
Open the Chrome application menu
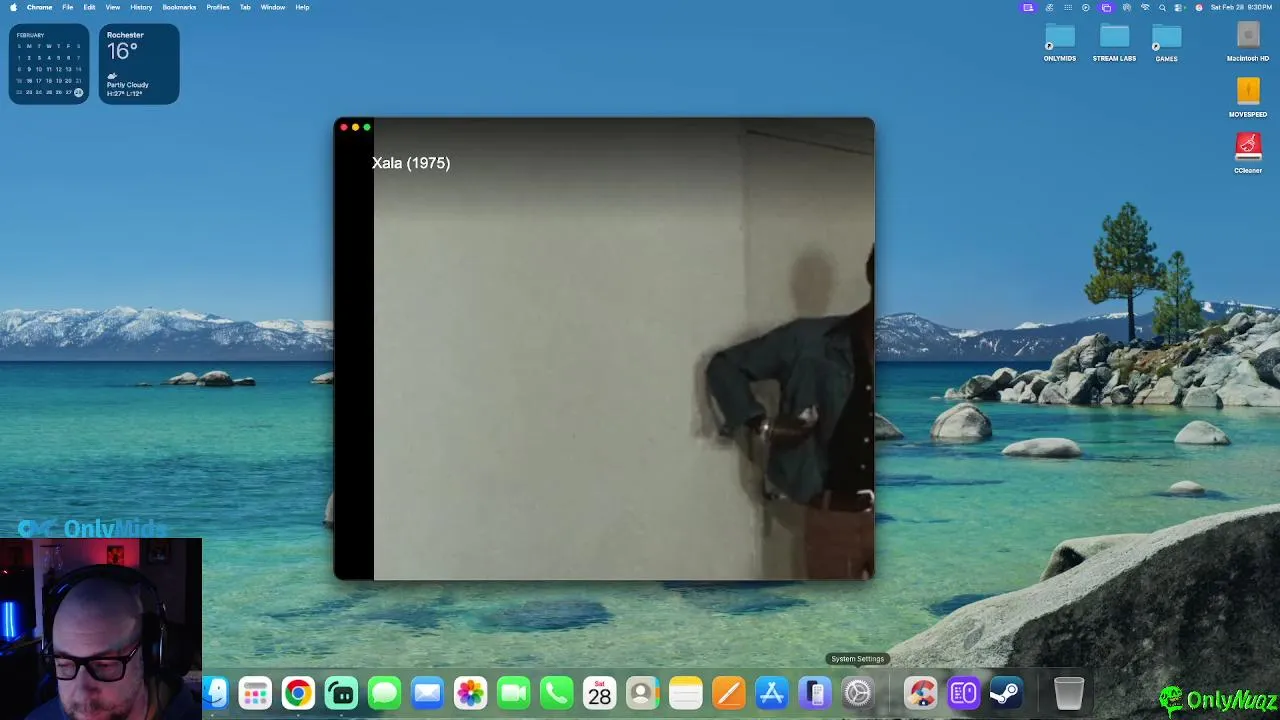click(x=39, y=7)
